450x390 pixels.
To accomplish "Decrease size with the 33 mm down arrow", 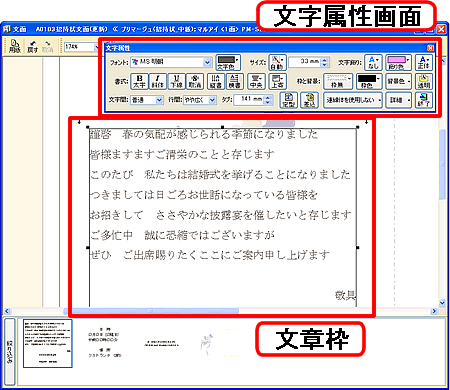I will click(x=325, y=65).
